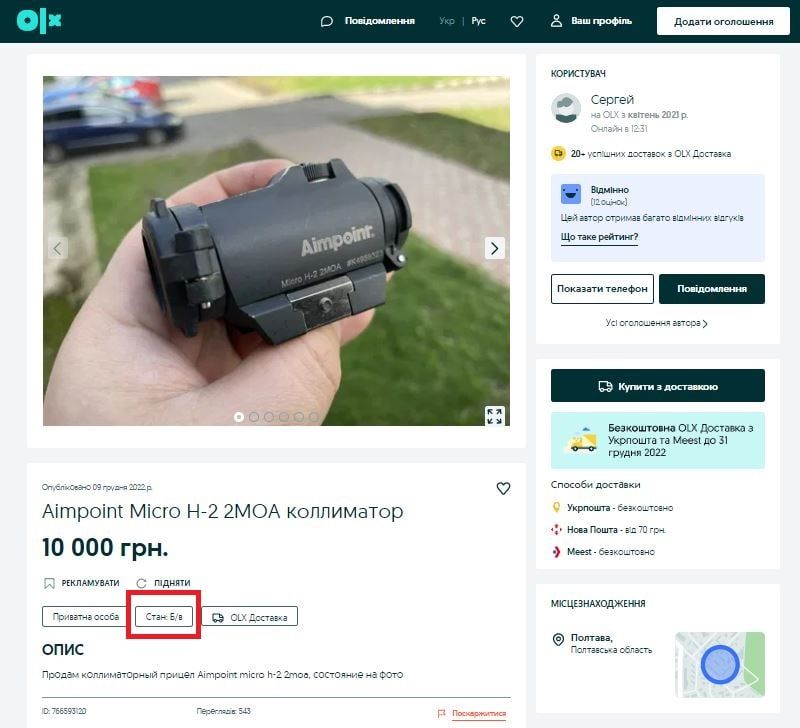Click Додати оголошення button
Screen dimensions: 800x728
723,21
